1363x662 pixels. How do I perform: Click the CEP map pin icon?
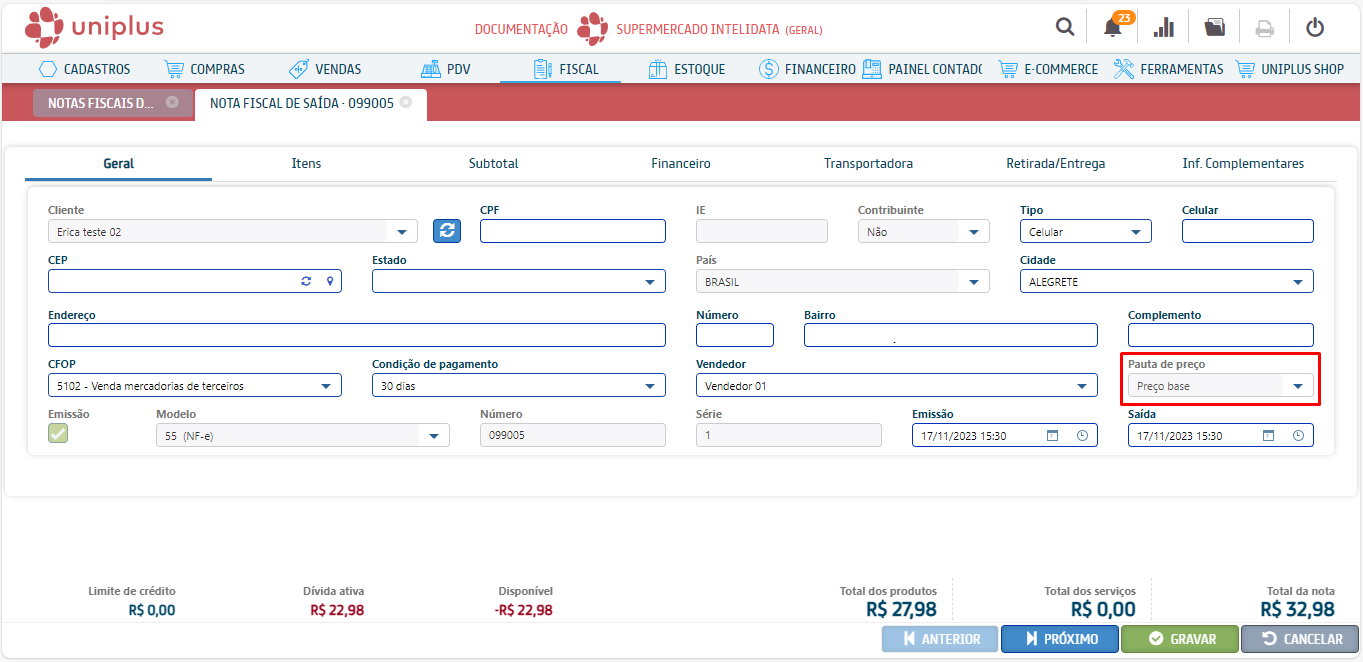pos(329,281)
